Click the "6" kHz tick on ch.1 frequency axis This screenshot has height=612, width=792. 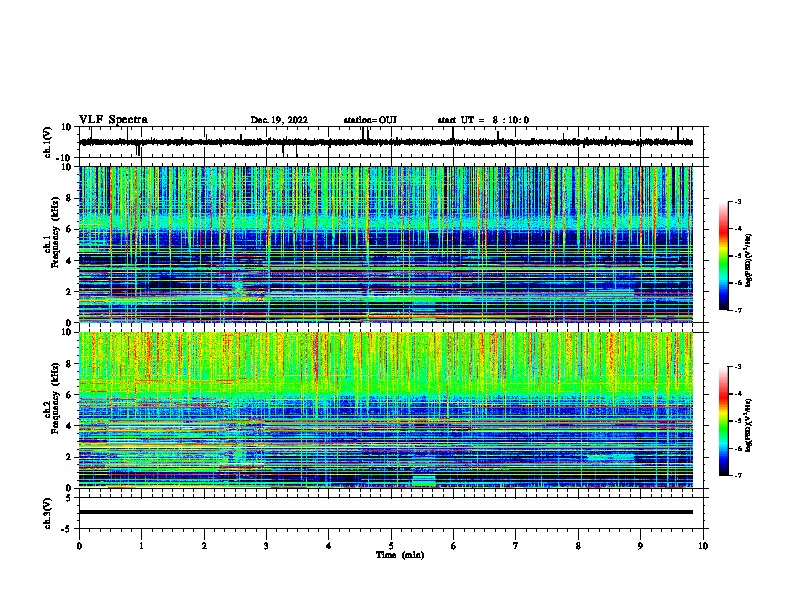point(69,229)
